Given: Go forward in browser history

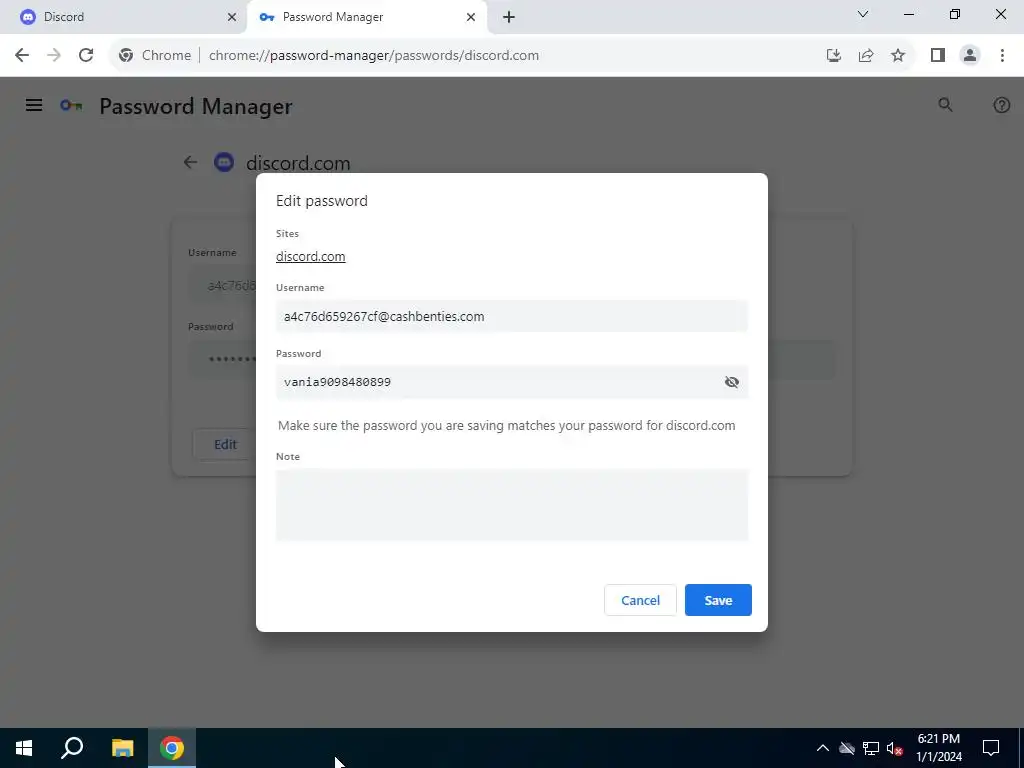Looking at the screenshot, I should pos(54,56).
